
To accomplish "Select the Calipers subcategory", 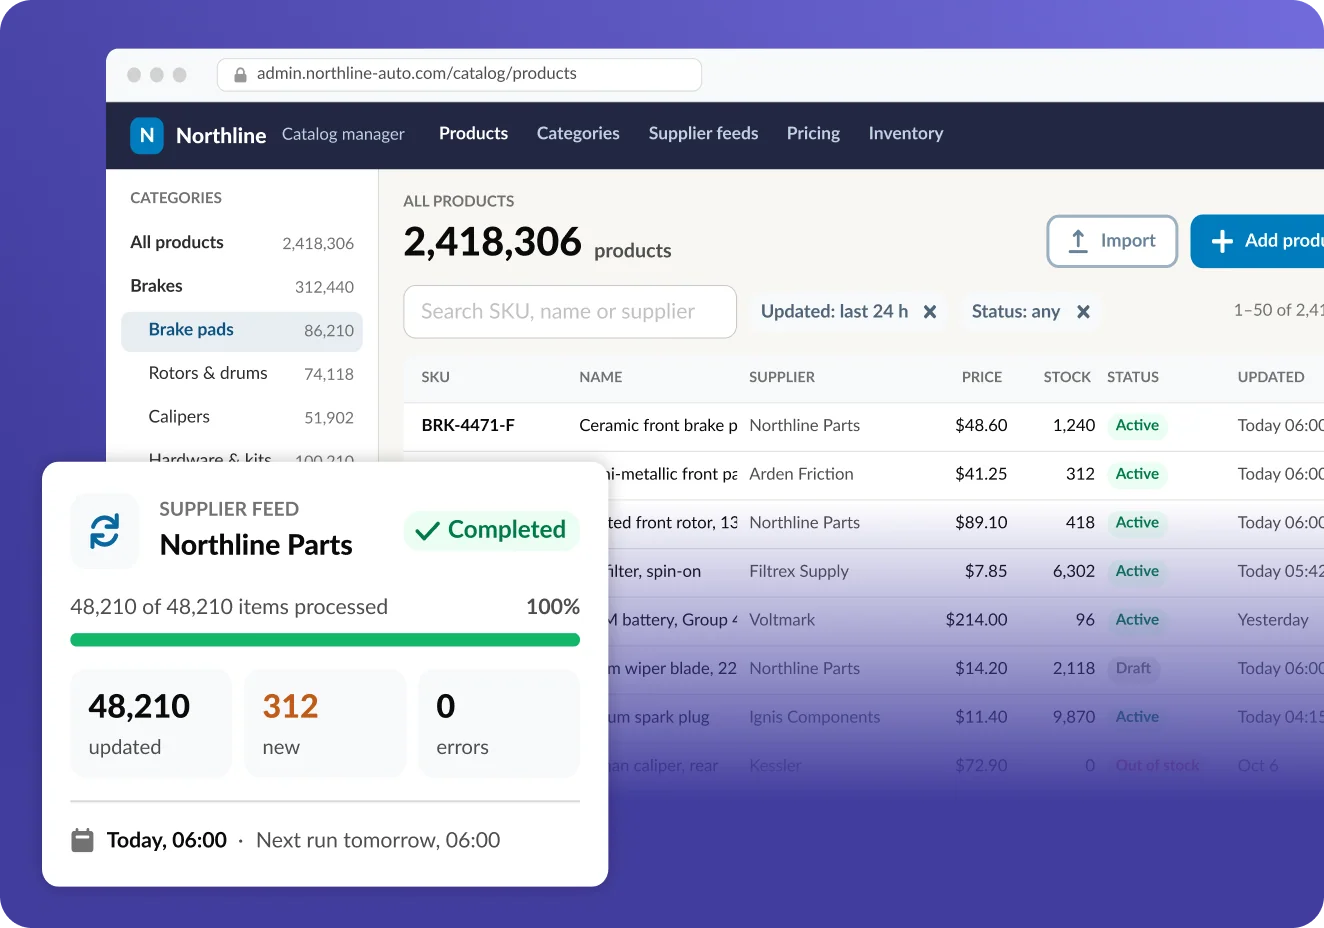I will (x=242, y=418).
